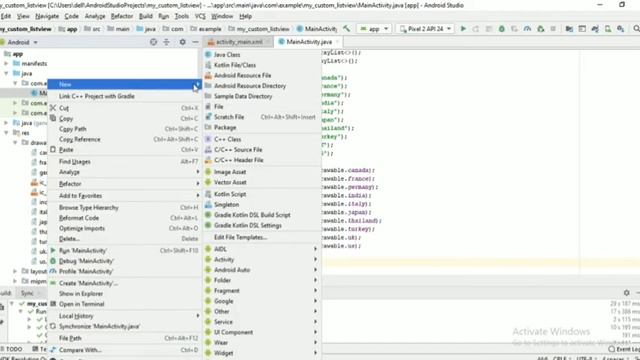Click Debug 'MainActivity' option
Screen dimensions: 640x360
coord(124,261)
